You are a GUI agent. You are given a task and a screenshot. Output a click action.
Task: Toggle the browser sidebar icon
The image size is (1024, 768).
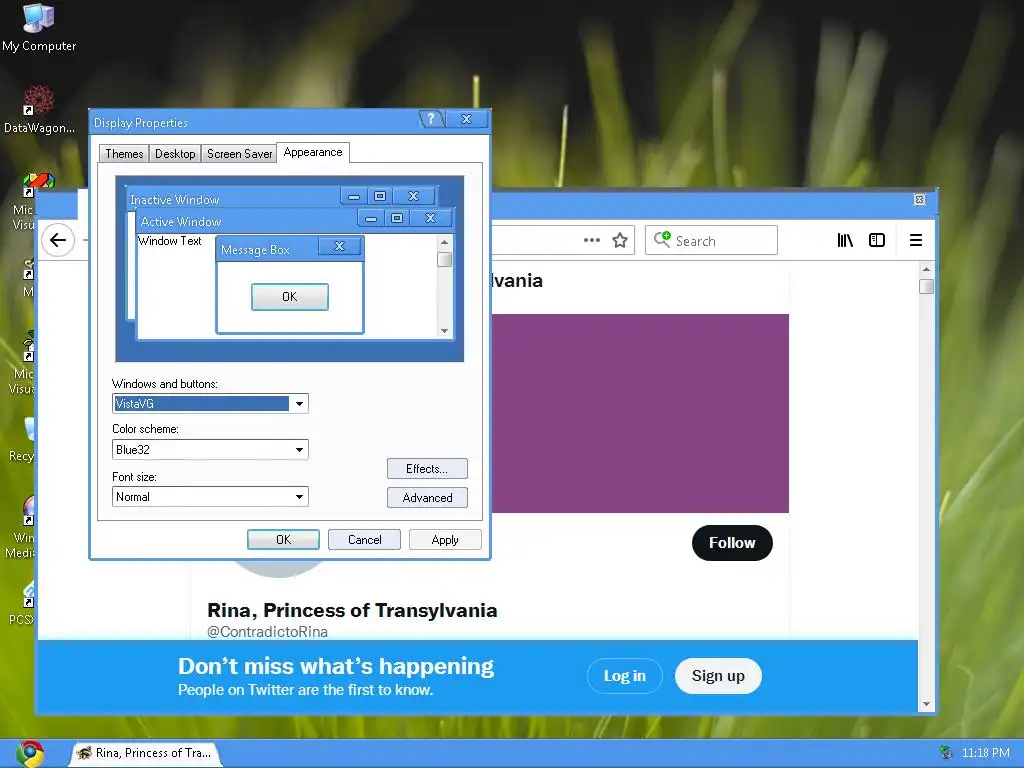pos(877,240)
